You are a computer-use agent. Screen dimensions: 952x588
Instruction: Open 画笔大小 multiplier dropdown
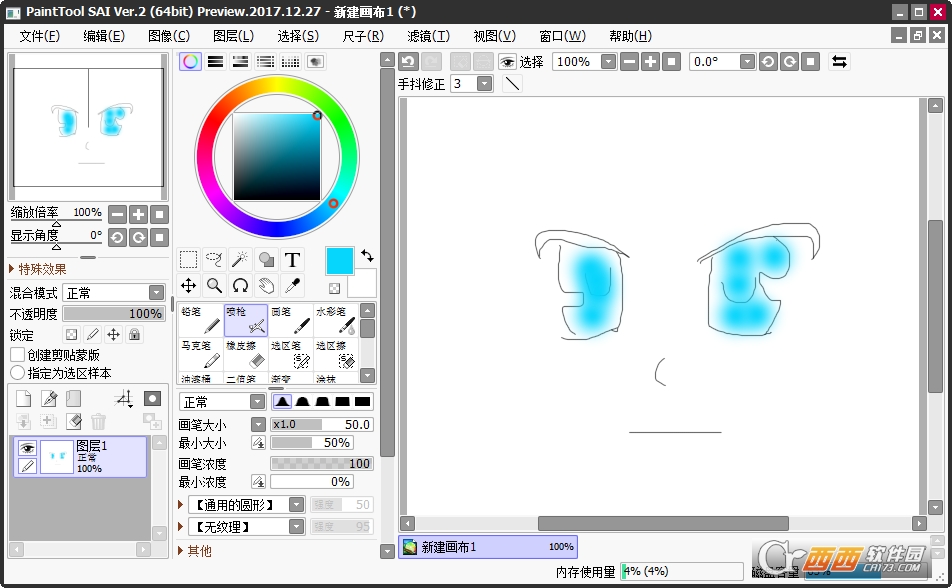coord(258,425)
